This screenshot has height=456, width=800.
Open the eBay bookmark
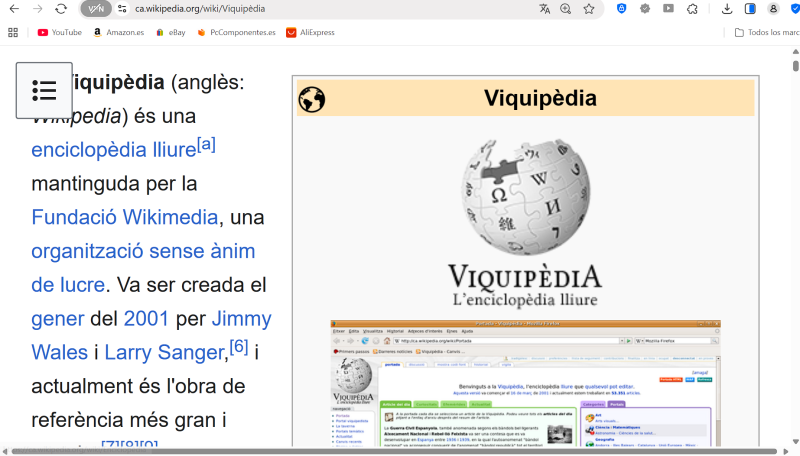pos(170,32)
